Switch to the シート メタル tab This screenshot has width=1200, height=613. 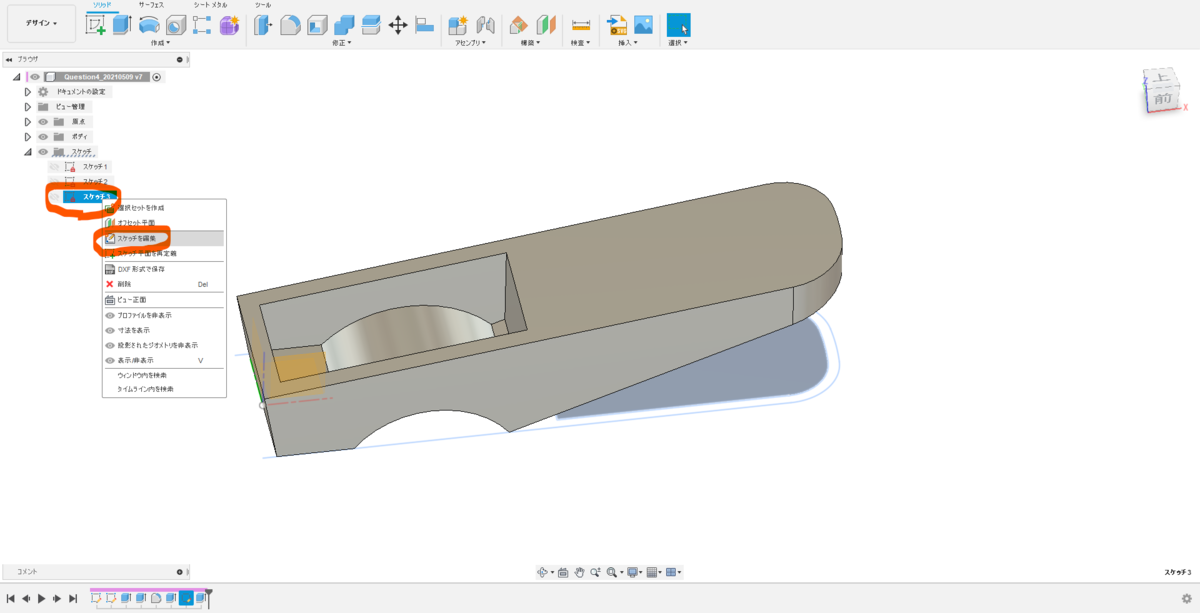coord(210,5)
